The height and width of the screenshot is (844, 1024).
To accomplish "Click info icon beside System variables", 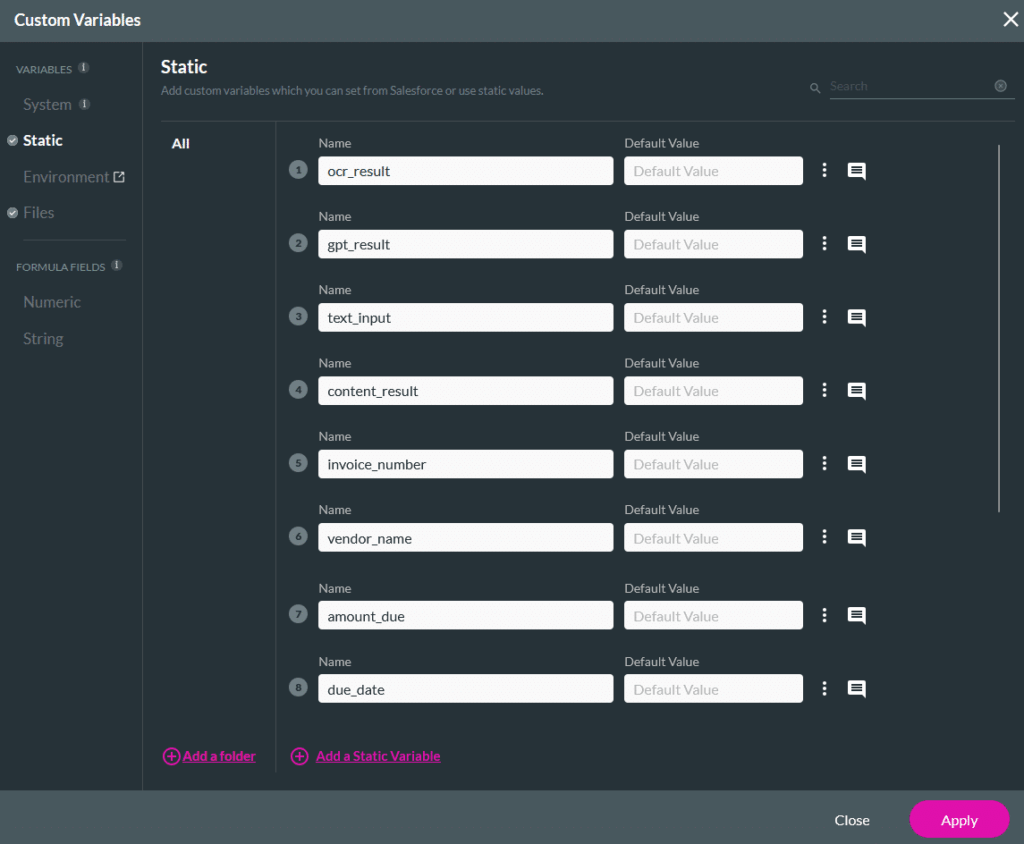I will pos(85,104).
